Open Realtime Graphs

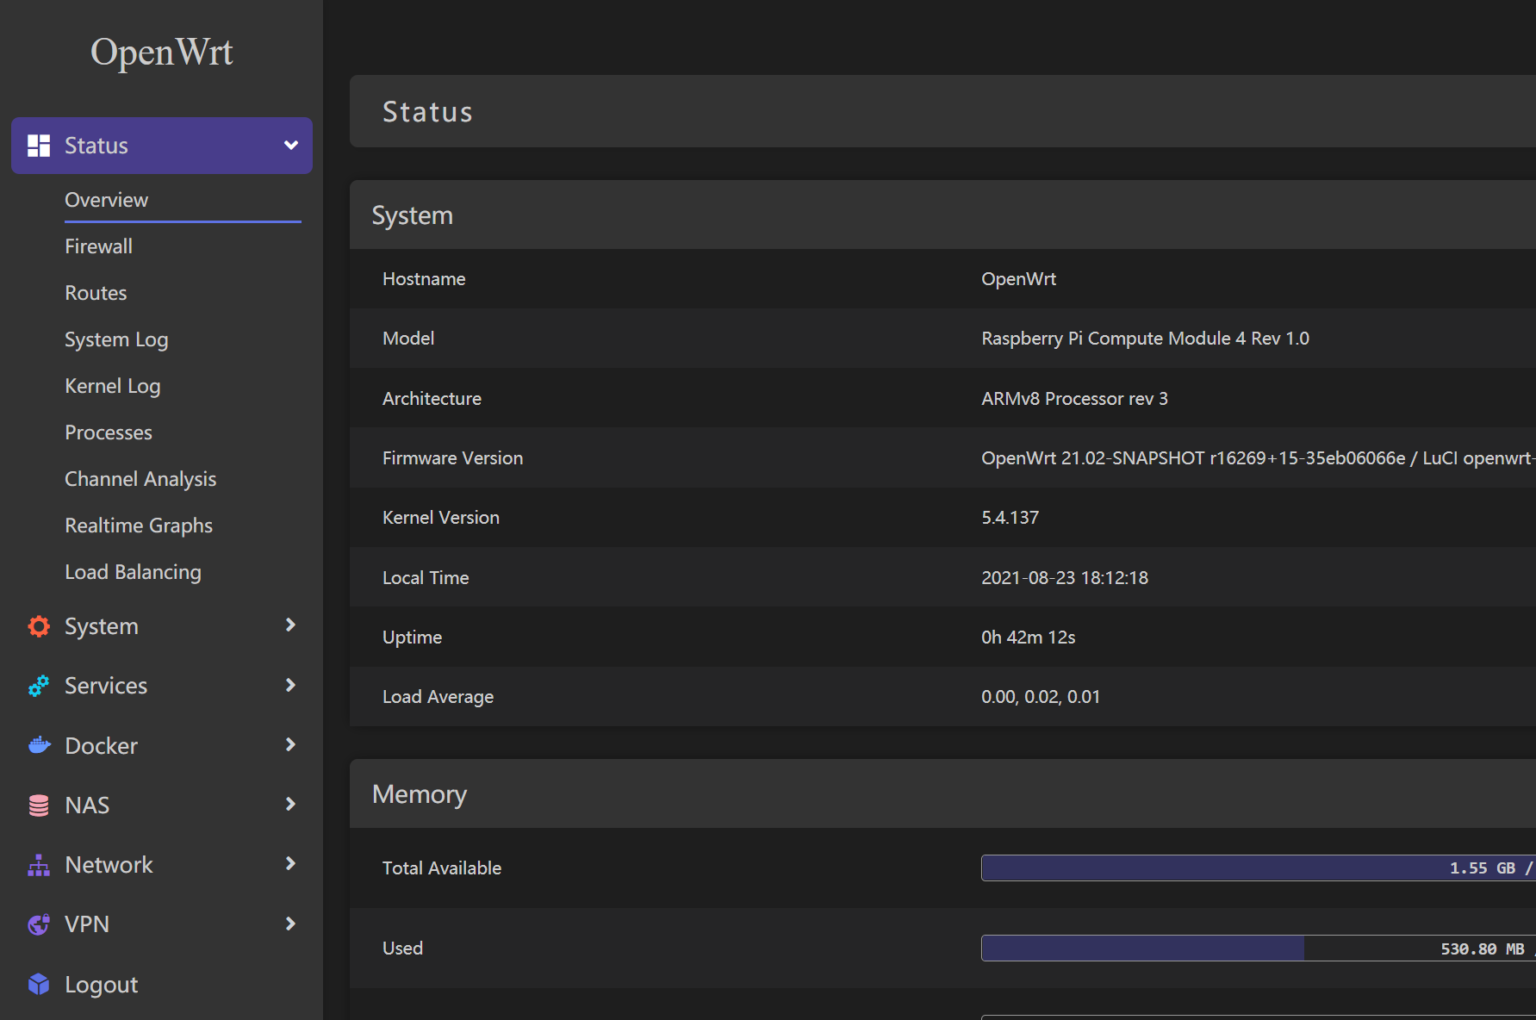(x=138, y=525)
